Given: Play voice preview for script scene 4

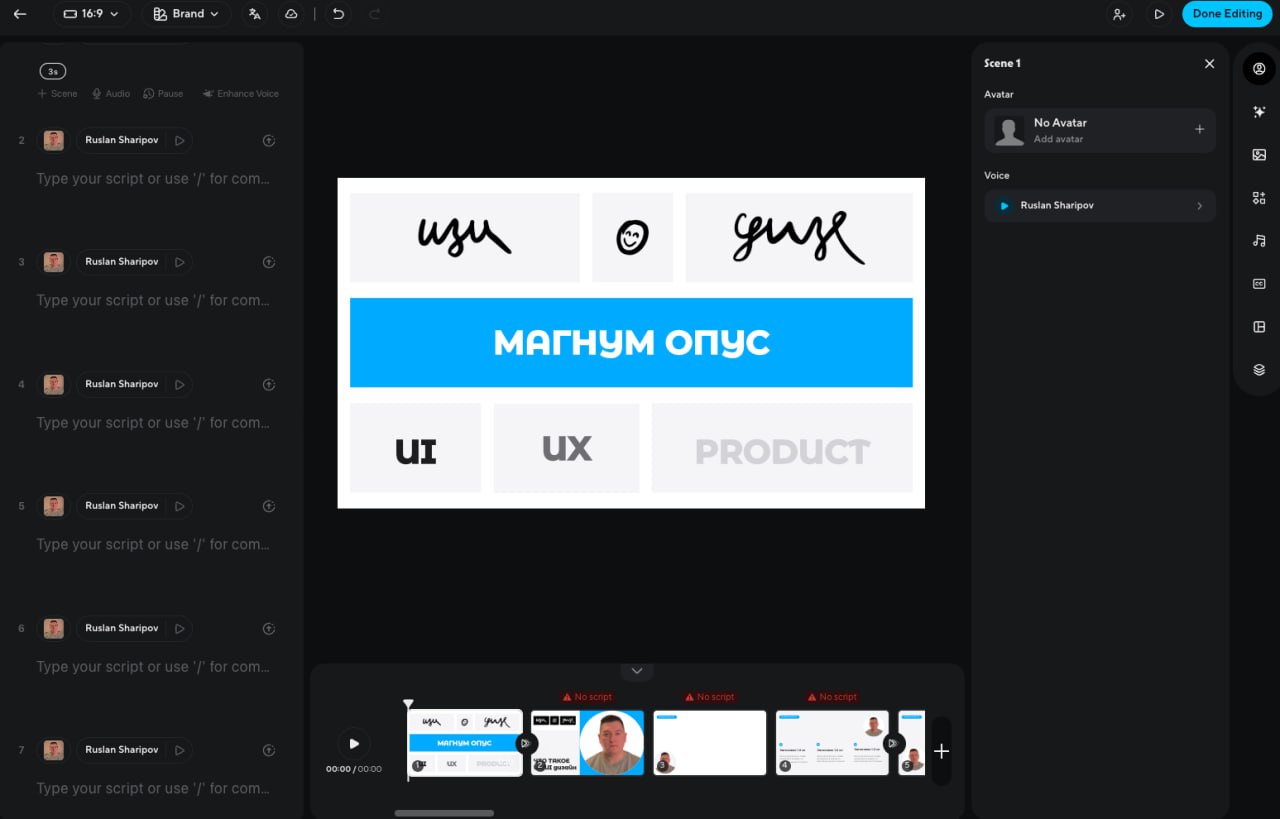Looking at the screenshot, I should coord(180,384).
